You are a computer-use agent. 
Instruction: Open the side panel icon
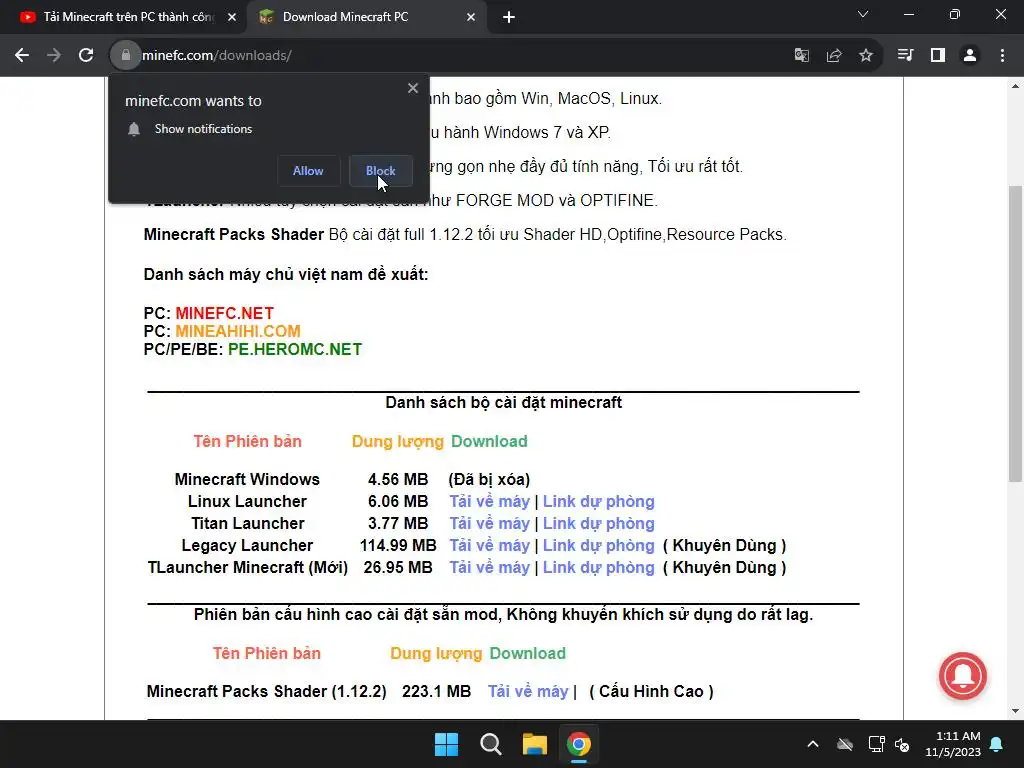point(938,56)
